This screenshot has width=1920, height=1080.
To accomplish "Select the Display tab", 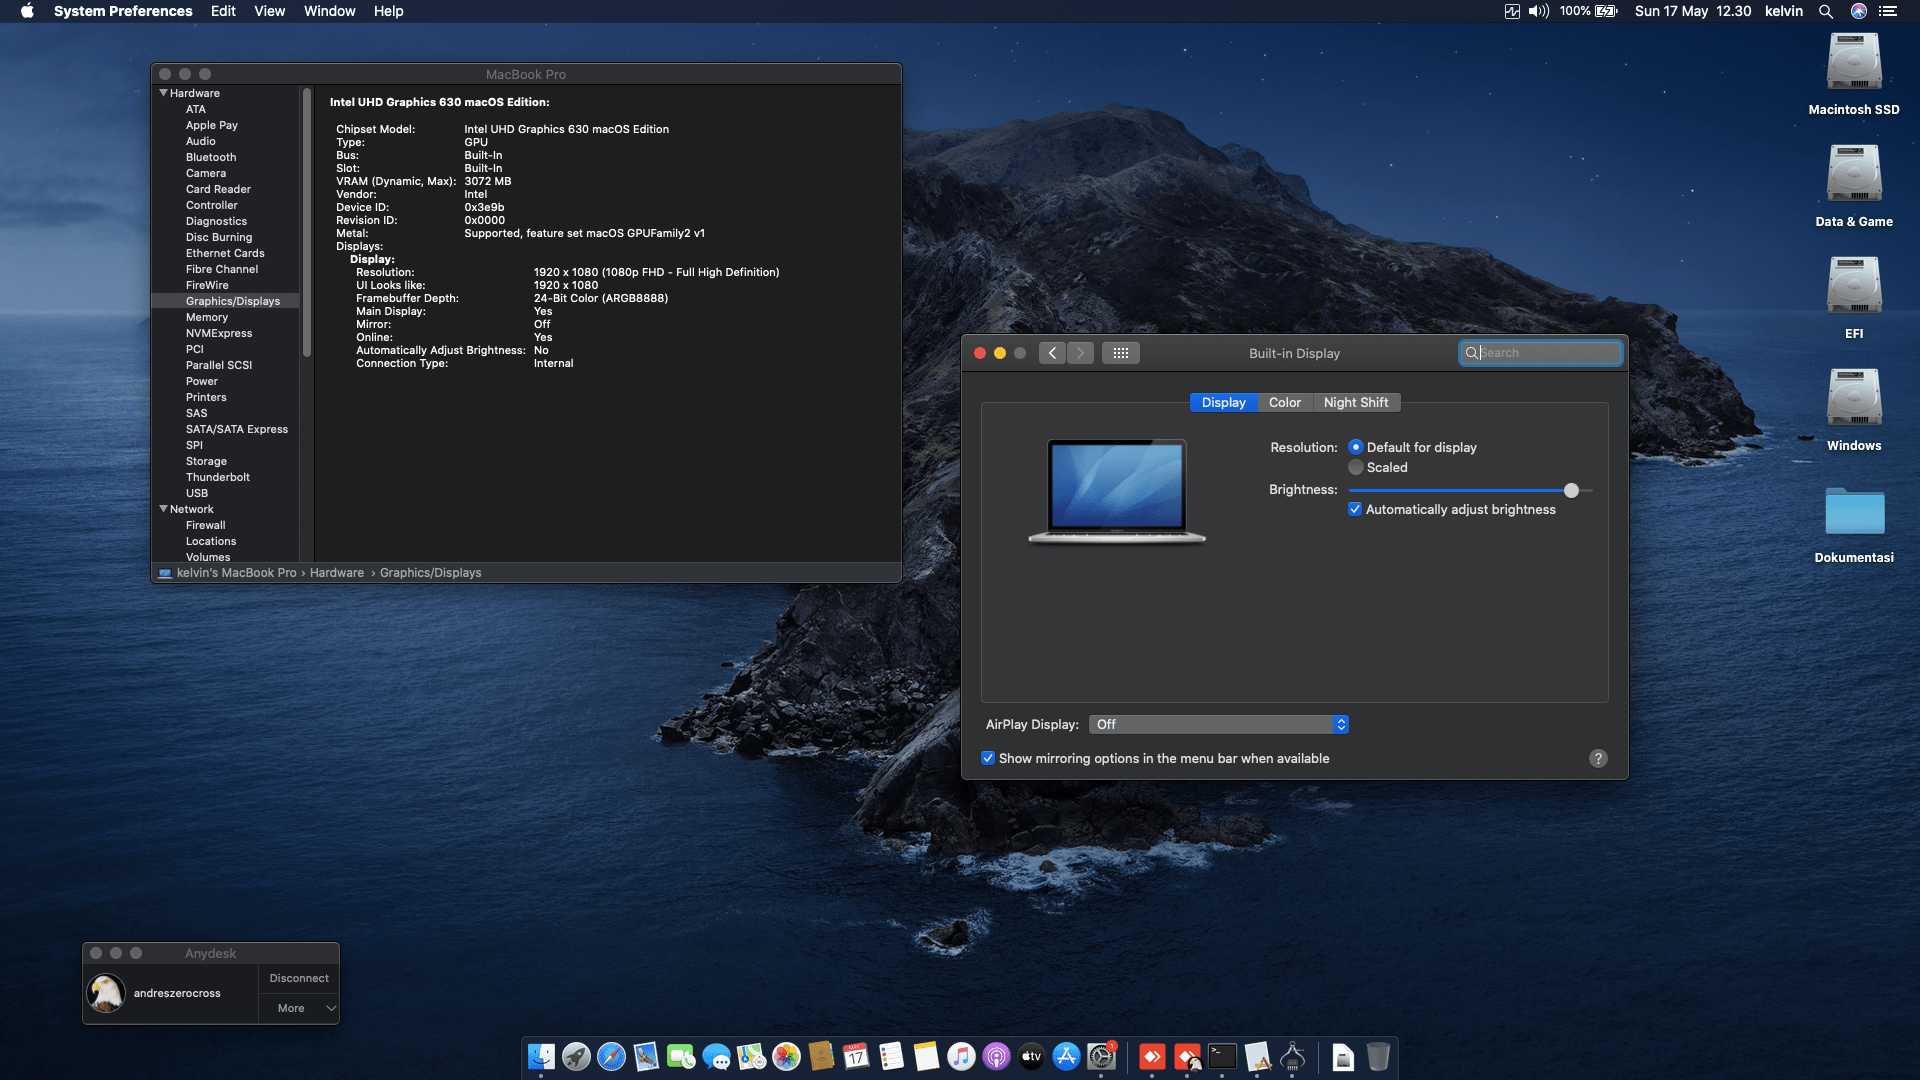I will pos(1224,402).
